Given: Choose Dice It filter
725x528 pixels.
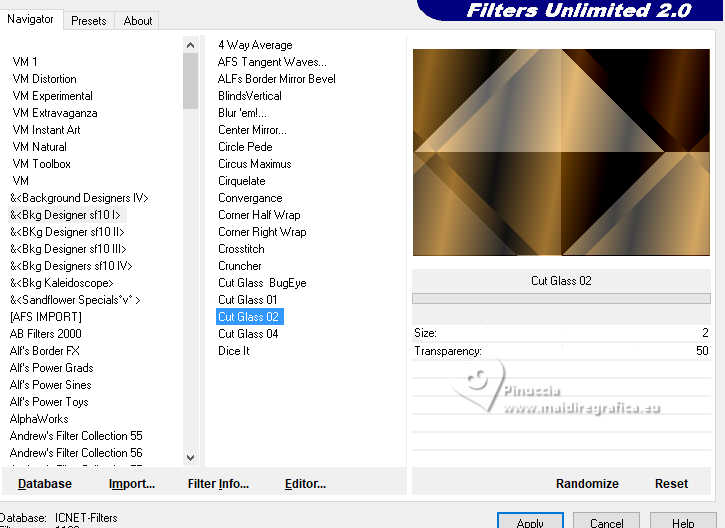Looking at the screenshot, I should click(x=233, y=351).
